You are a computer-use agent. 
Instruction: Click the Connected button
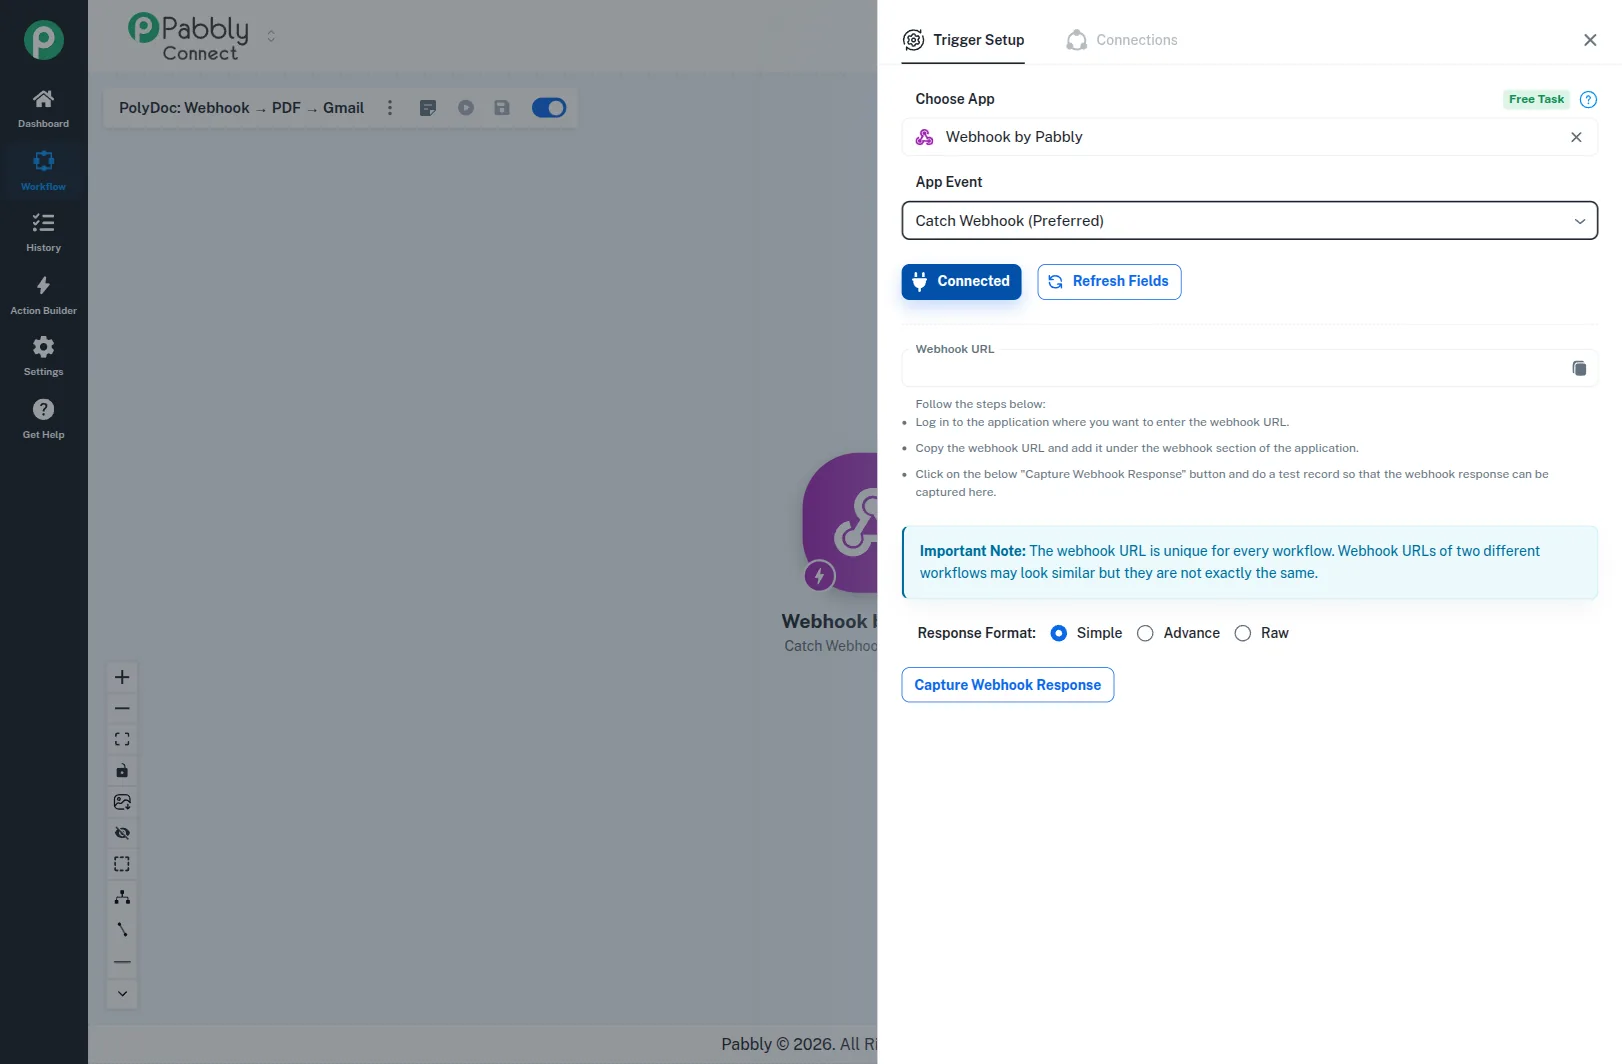(x=961, y=282)
